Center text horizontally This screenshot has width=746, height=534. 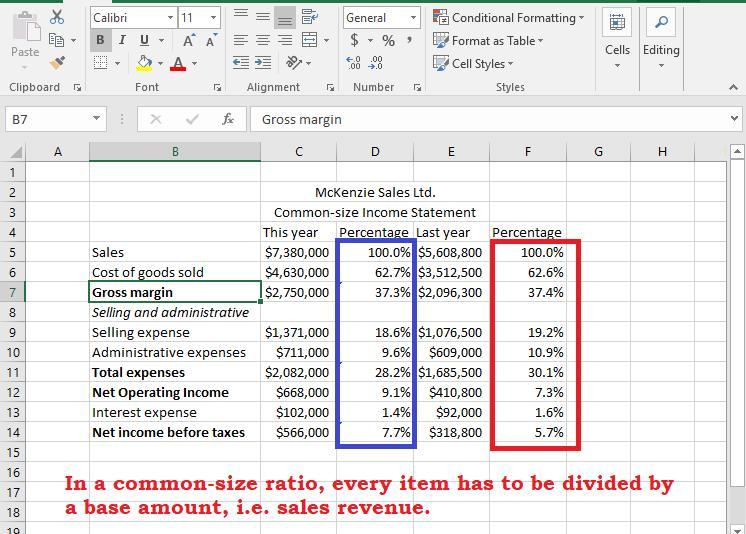tap(263, 40)
